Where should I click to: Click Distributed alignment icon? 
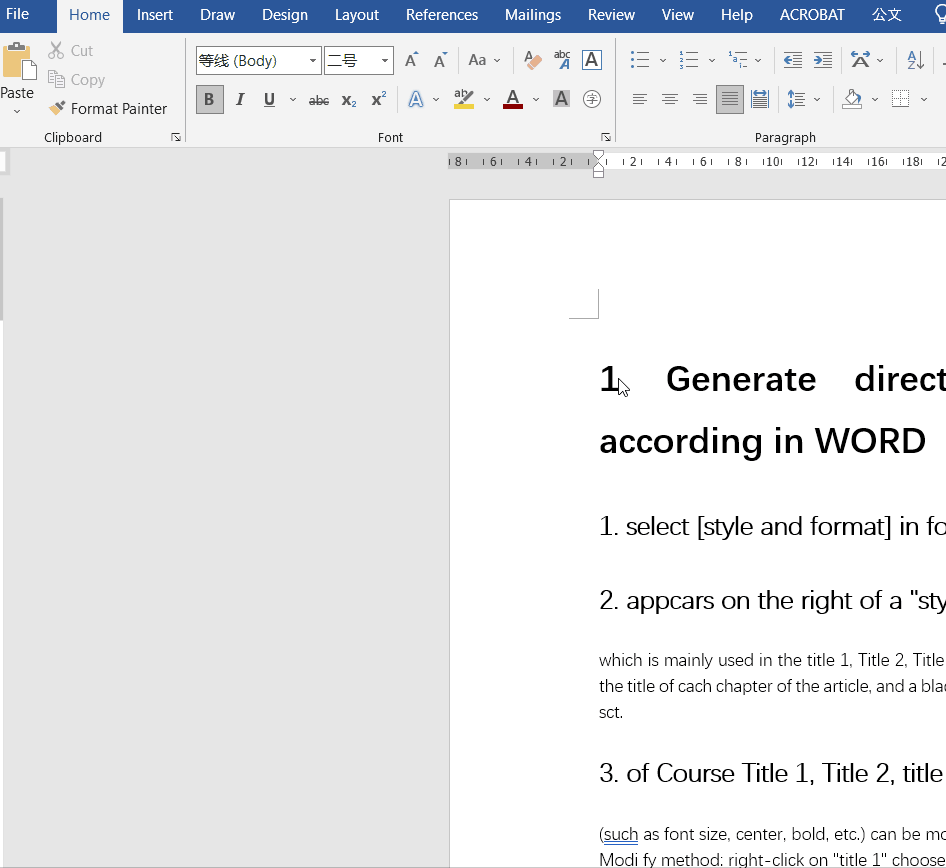click(760, 100)
